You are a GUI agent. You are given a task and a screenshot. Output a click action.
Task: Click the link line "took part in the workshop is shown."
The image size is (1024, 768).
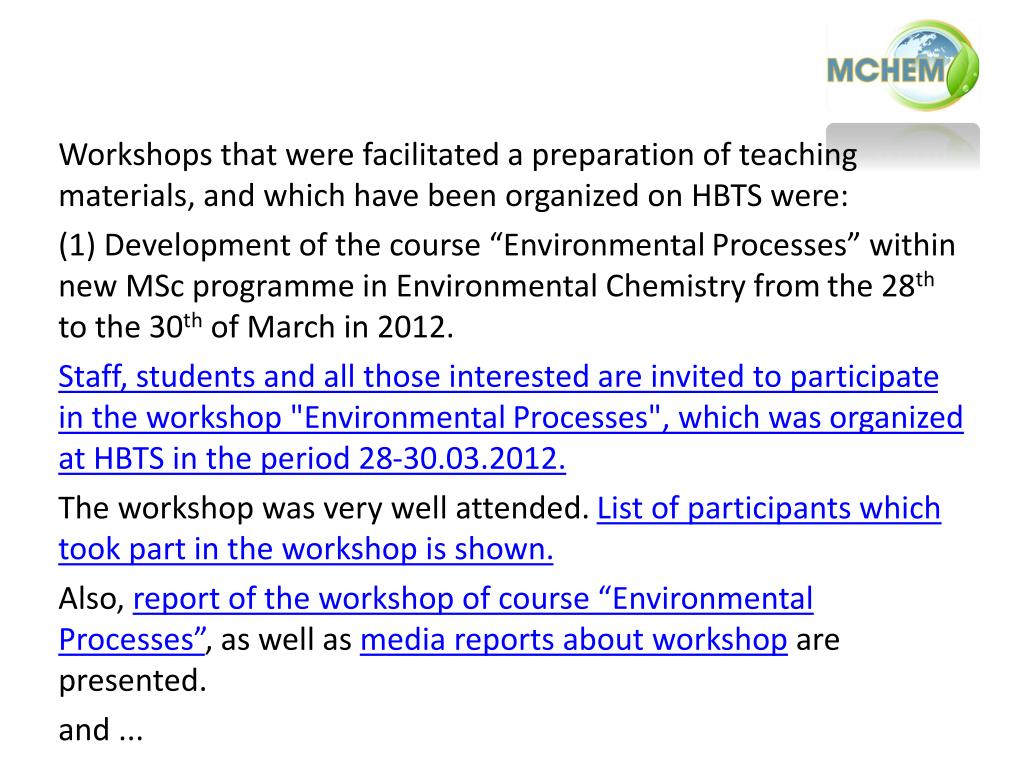306,549
